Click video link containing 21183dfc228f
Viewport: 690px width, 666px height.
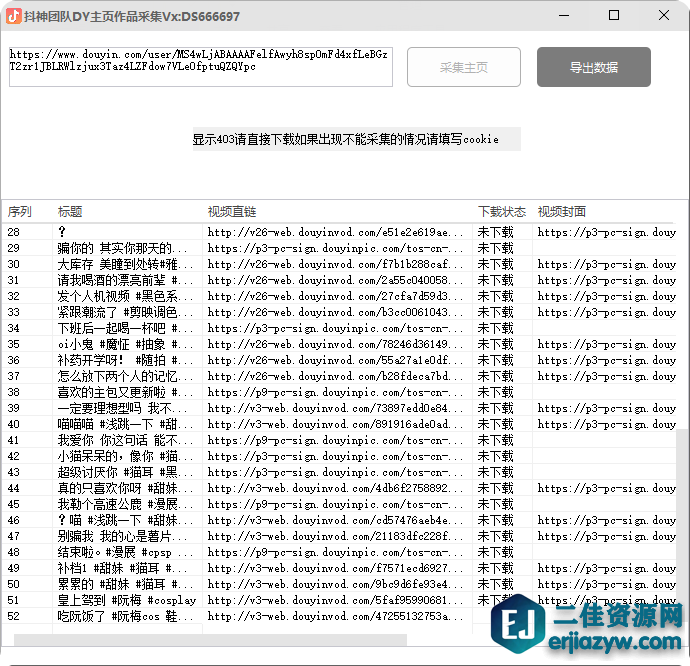point(335,536)
